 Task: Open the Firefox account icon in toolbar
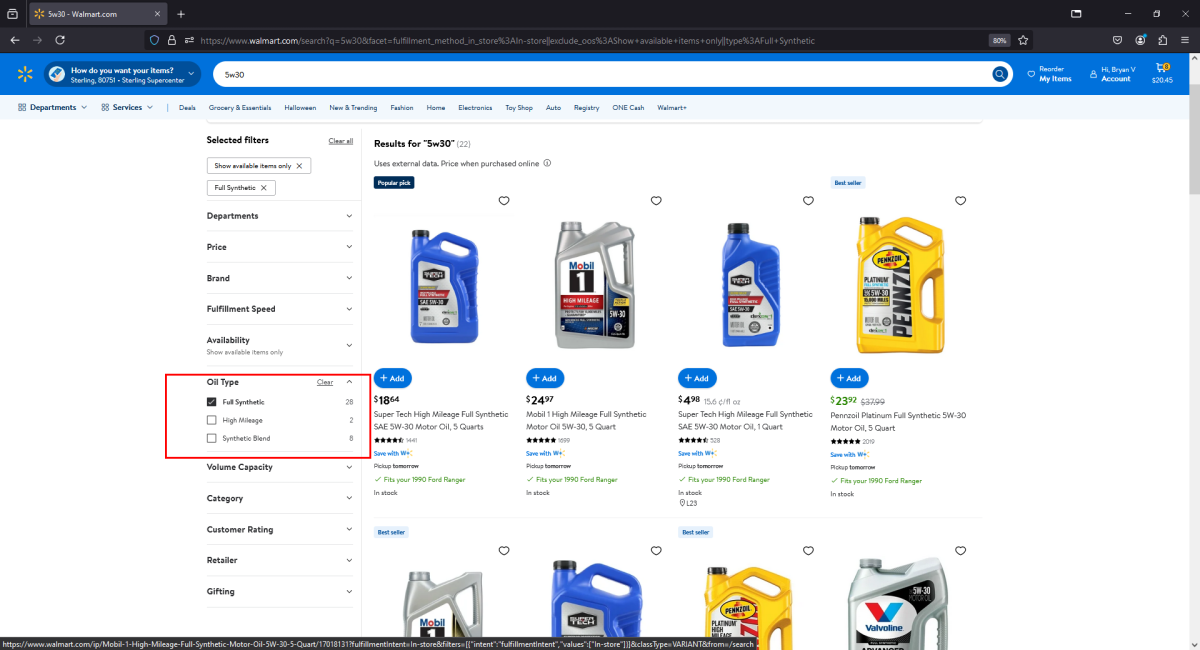click(1140, 40)
